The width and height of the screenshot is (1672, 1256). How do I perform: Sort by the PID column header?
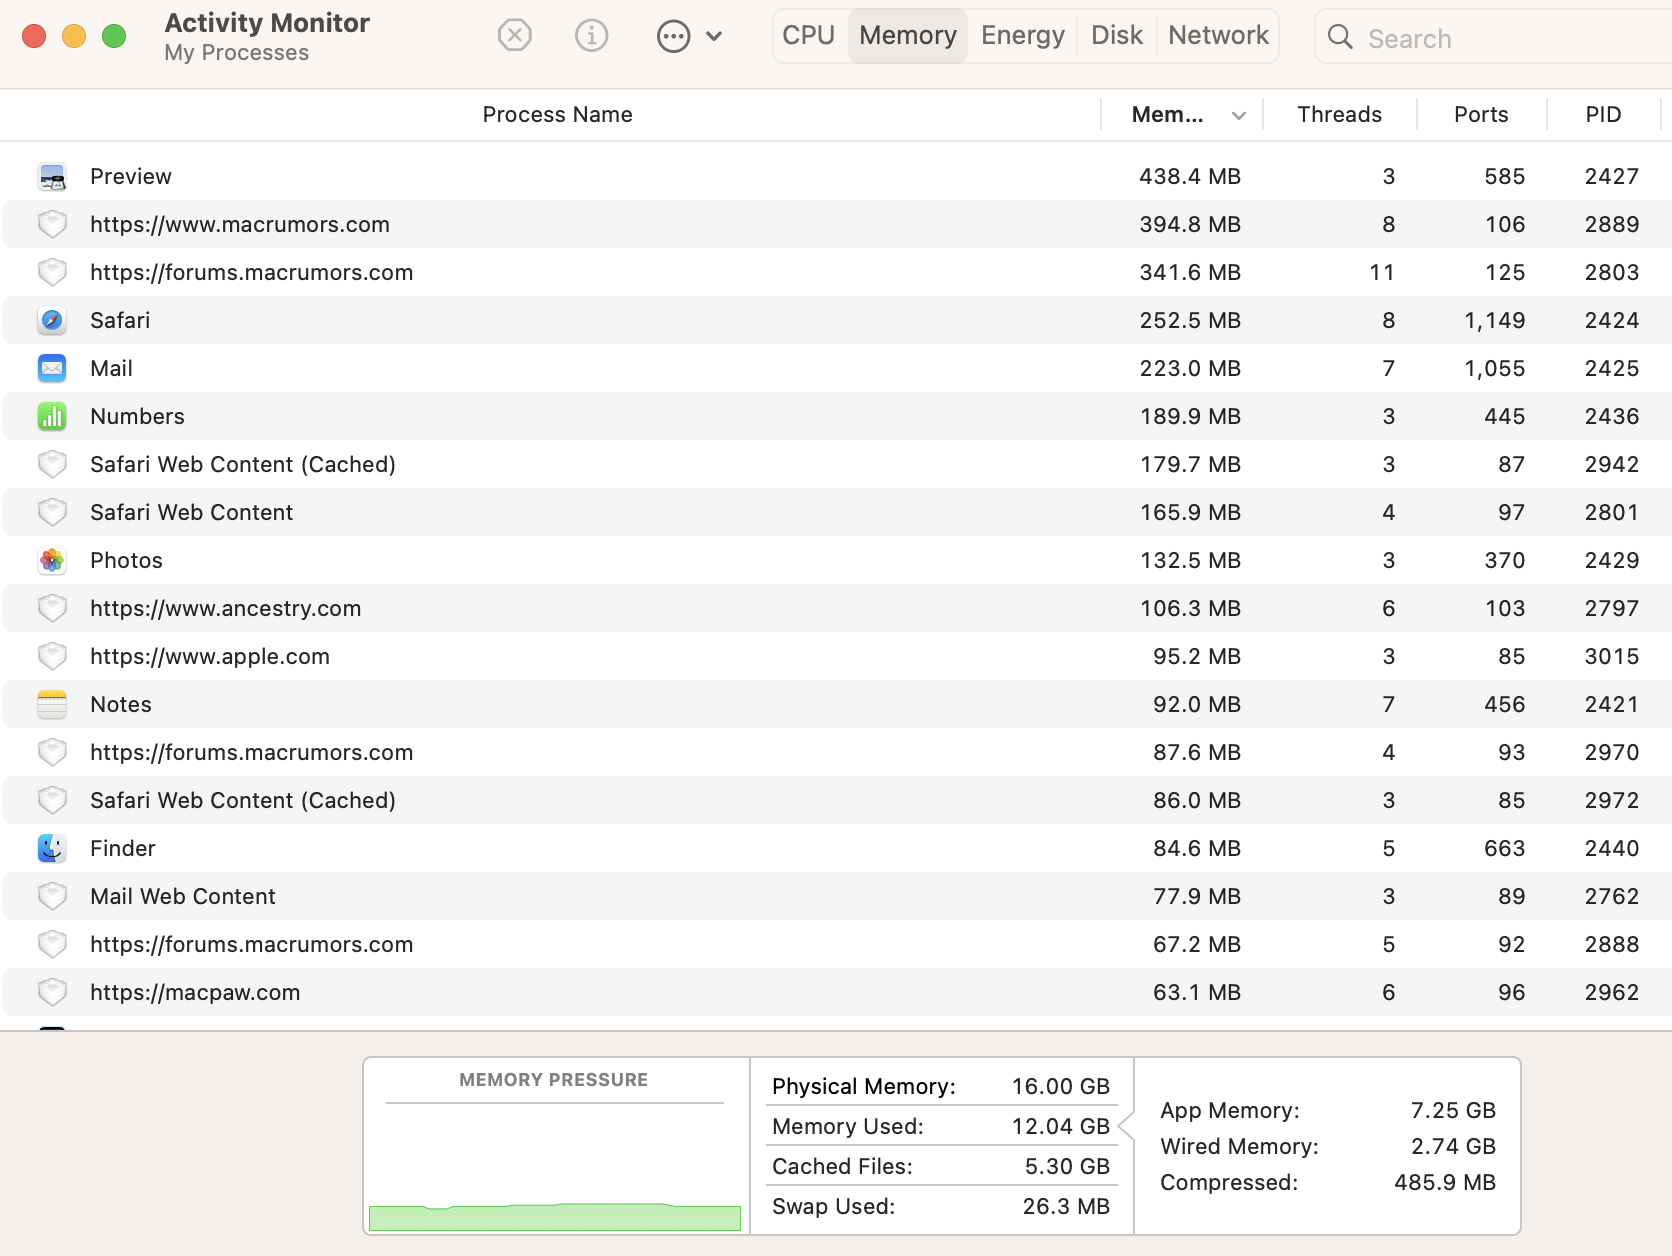coord(1603,114)
